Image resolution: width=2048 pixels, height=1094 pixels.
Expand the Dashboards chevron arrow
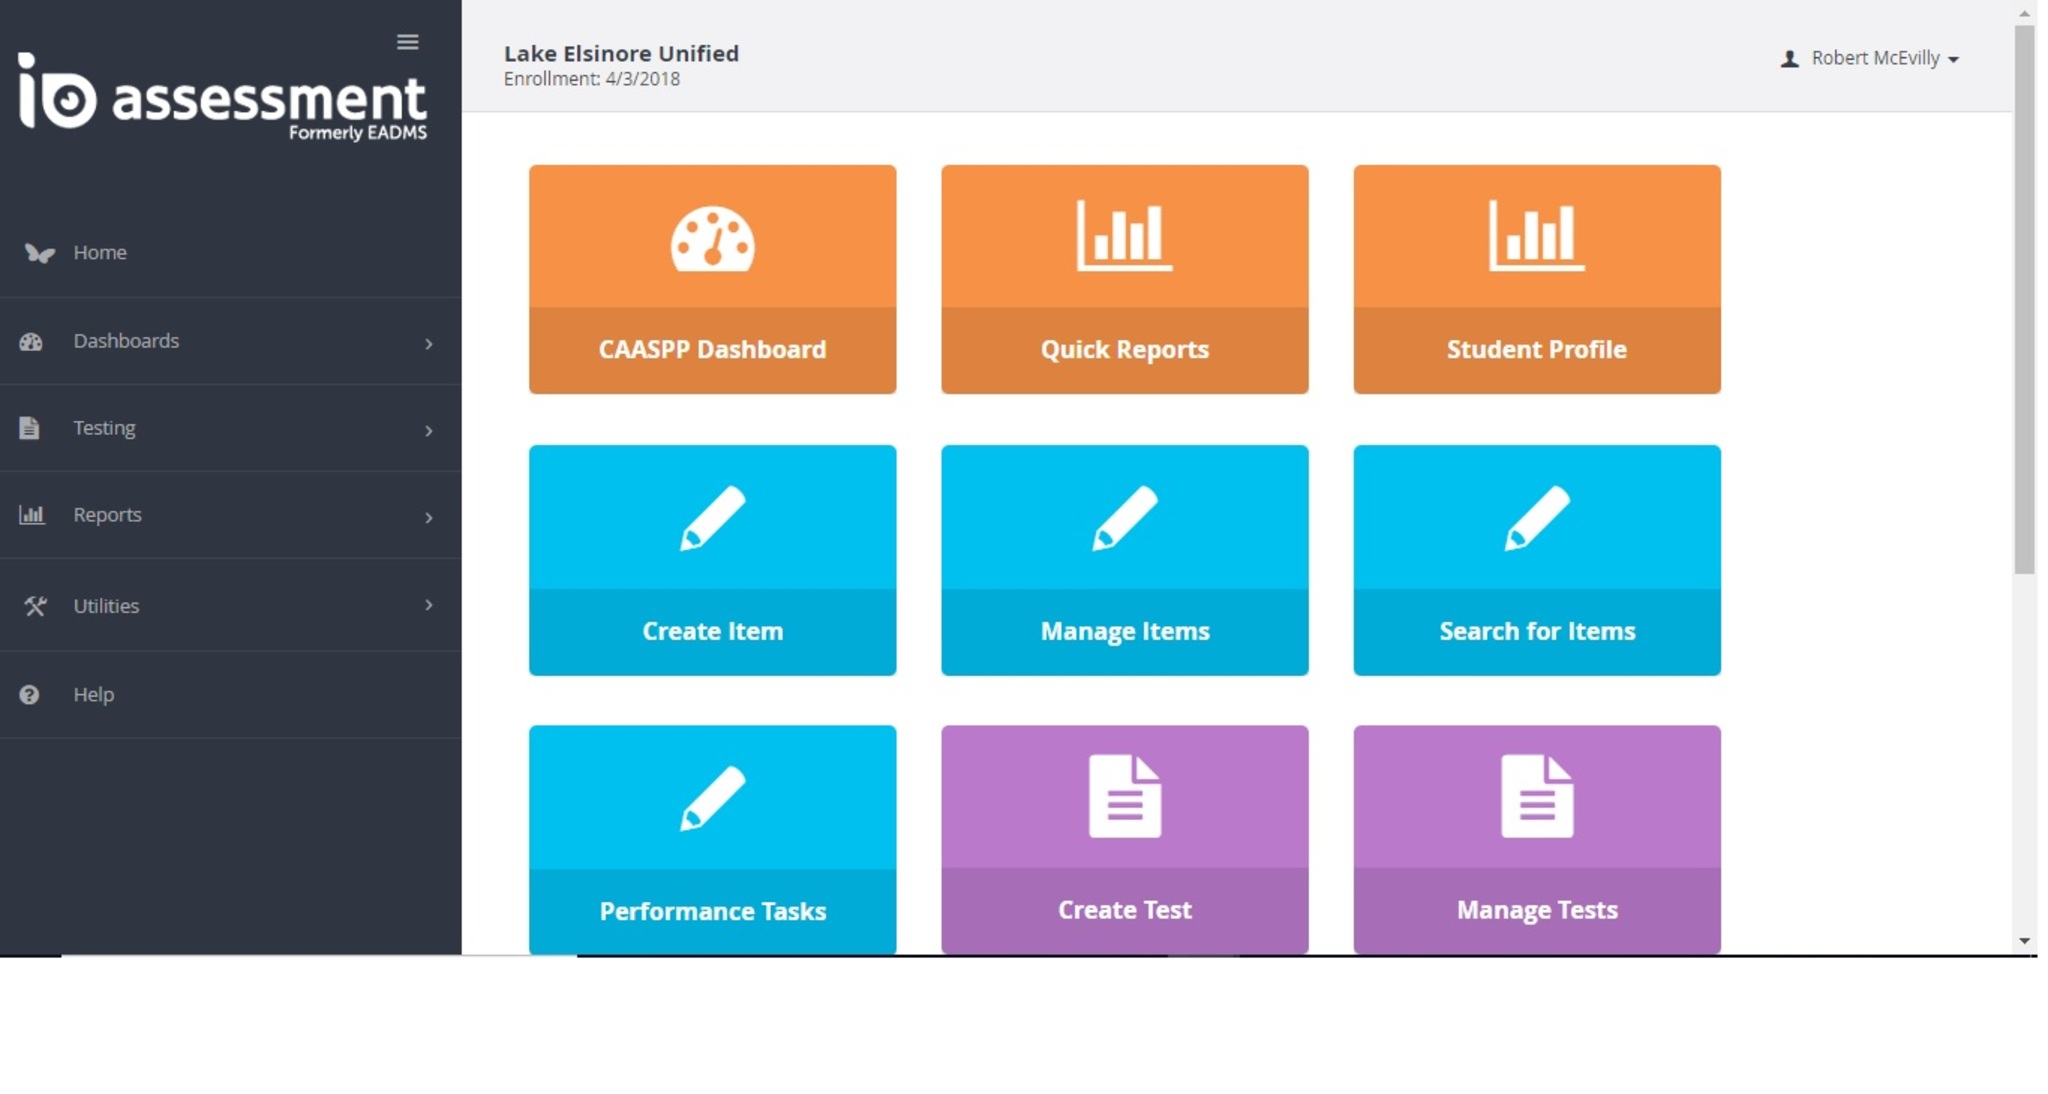pyautogui.click(x=429, y=344)
